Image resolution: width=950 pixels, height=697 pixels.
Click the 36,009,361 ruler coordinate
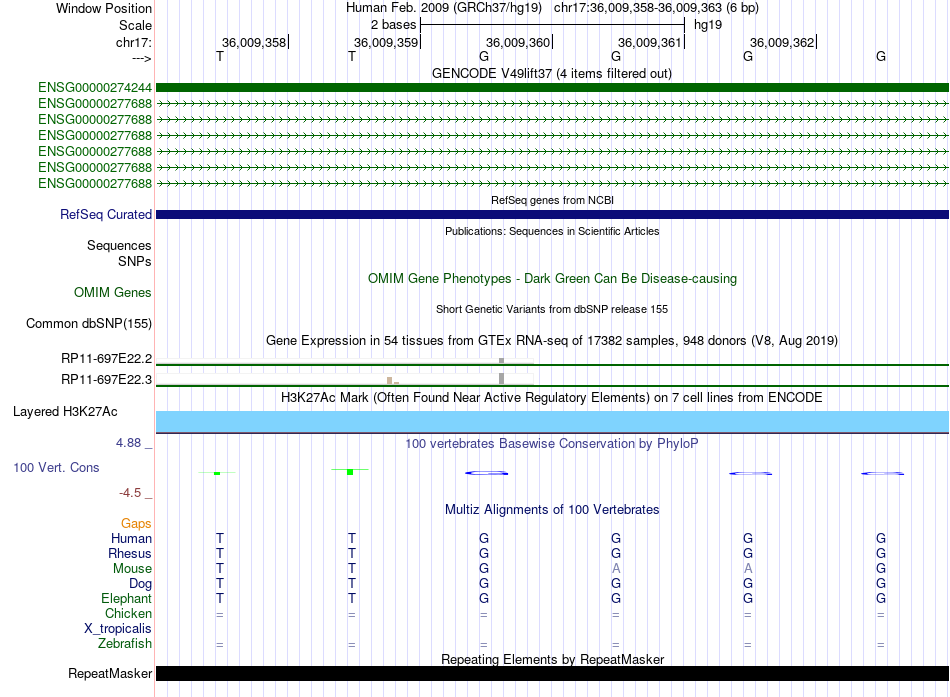click(x=650, y=42)
